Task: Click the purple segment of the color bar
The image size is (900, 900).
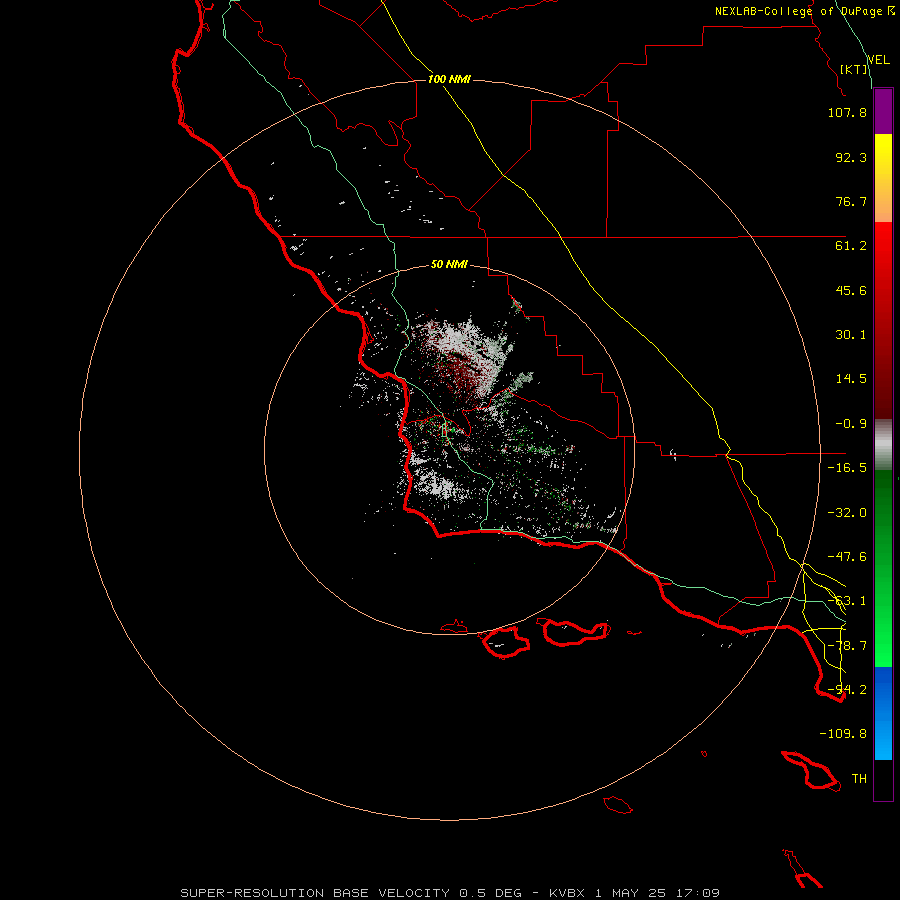Action: point(883,111)
